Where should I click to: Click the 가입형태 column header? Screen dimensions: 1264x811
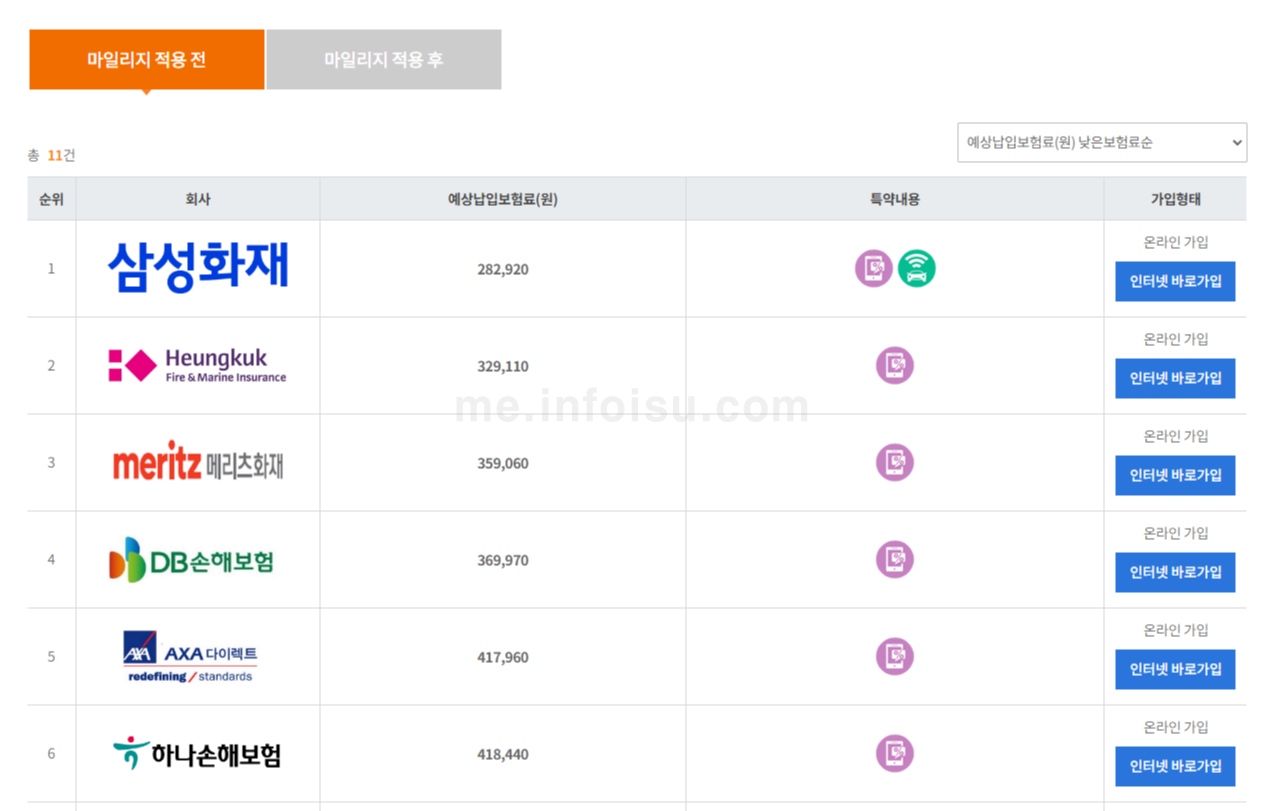pos(1175,199)
